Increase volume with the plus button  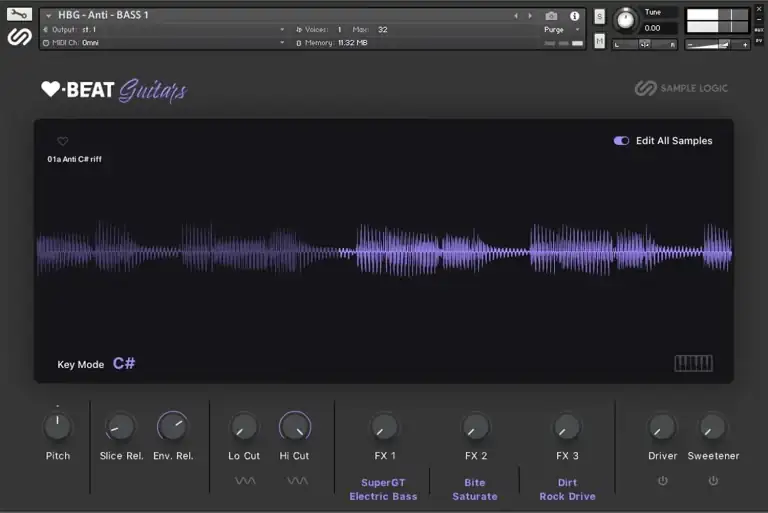tap(745, 45)
